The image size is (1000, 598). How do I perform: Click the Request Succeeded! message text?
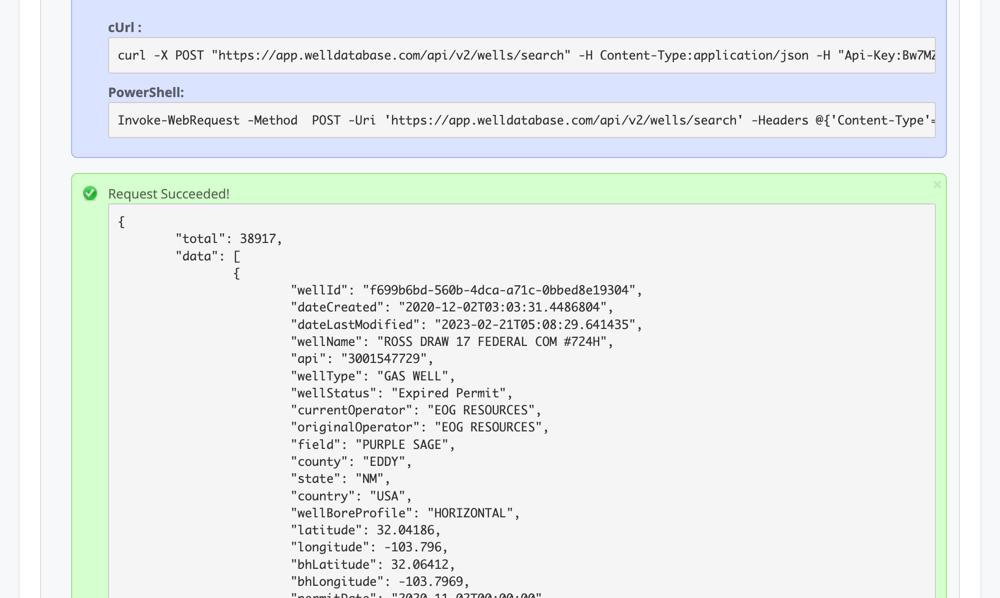[x=169, y=194]
